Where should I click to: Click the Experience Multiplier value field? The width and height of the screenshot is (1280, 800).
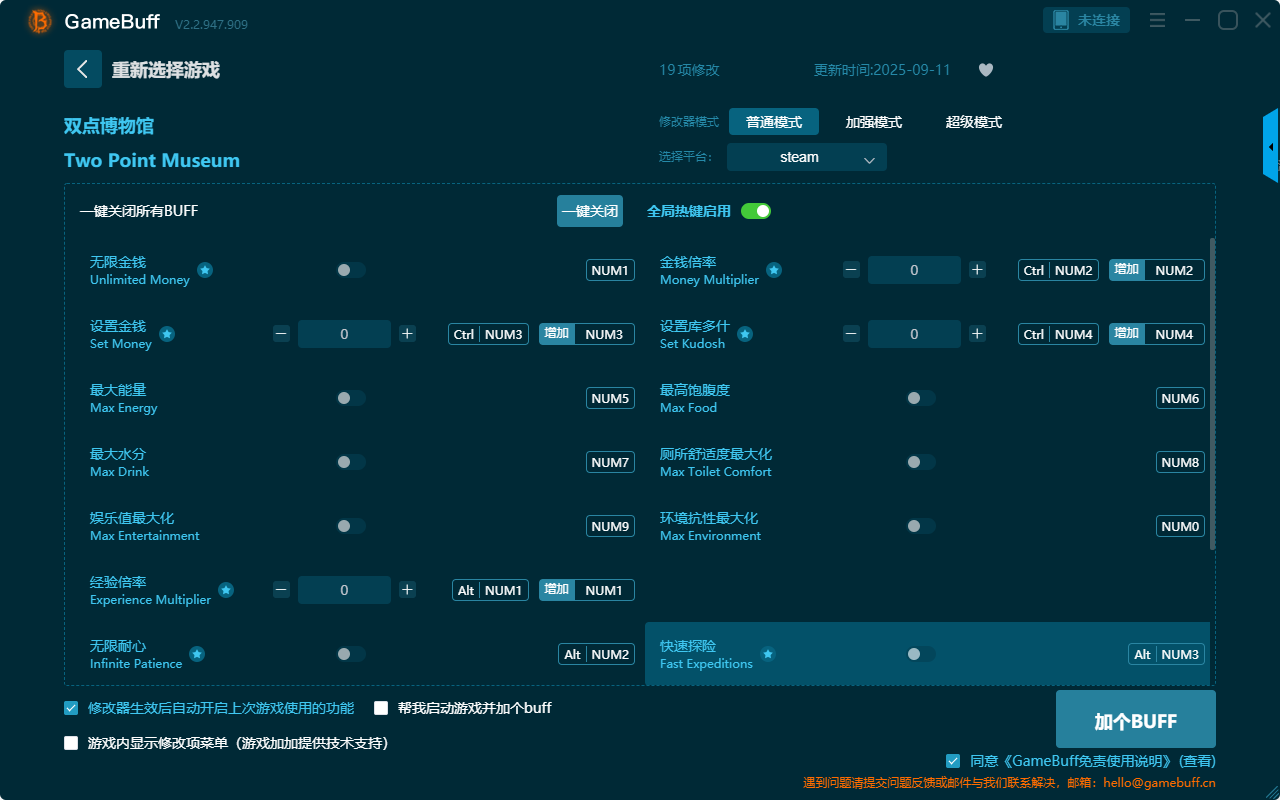(x=344, y=590)
